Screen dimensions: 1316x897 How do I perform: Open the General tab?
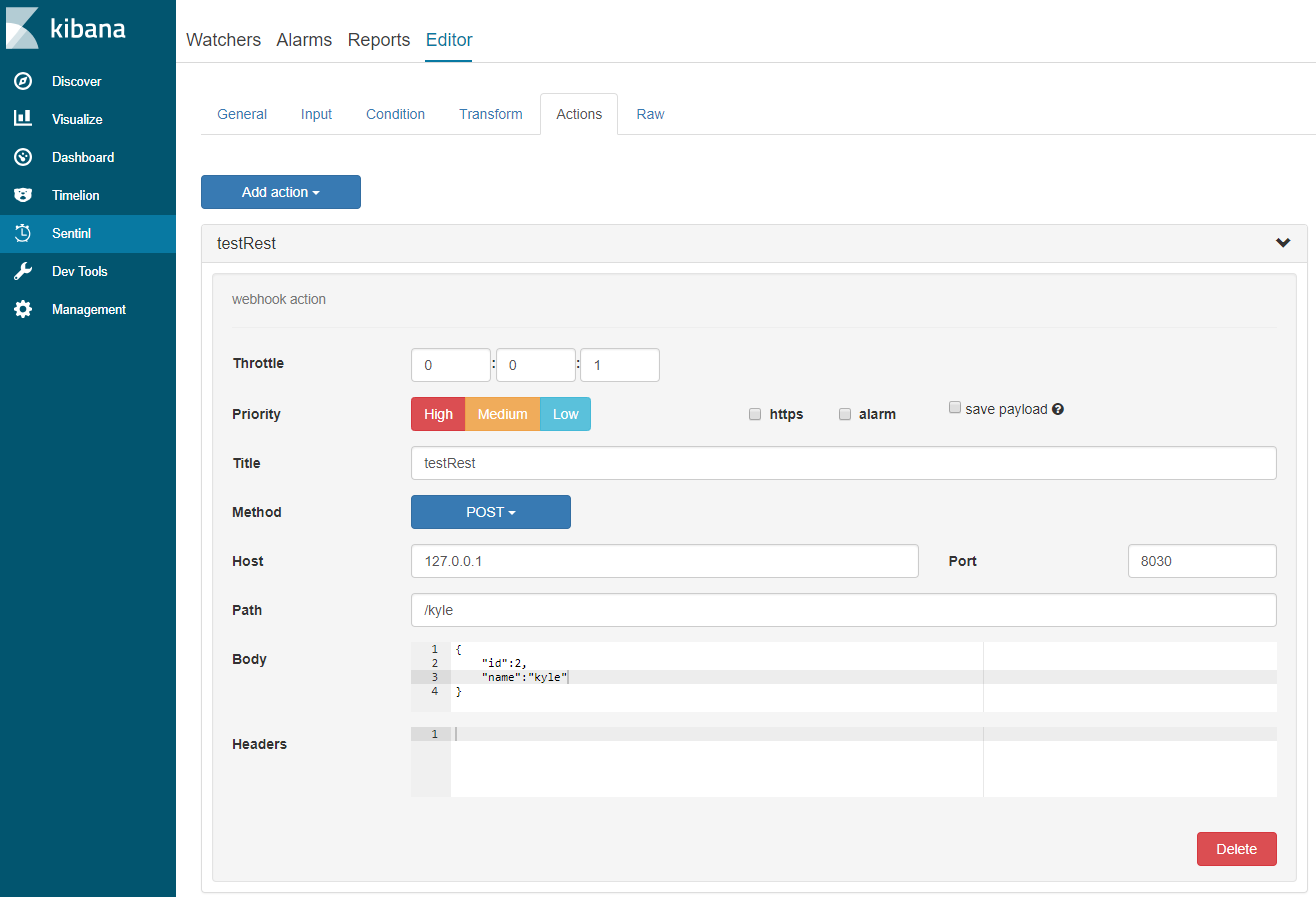[242, 114]
